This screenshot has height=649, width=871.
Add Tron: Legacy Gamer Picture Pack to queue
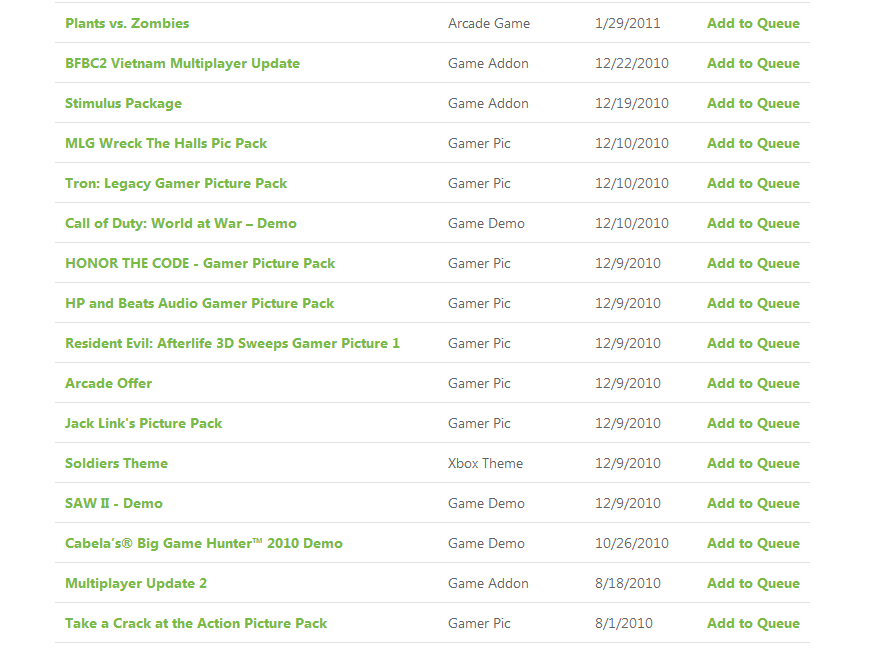[x=753, y=183]
